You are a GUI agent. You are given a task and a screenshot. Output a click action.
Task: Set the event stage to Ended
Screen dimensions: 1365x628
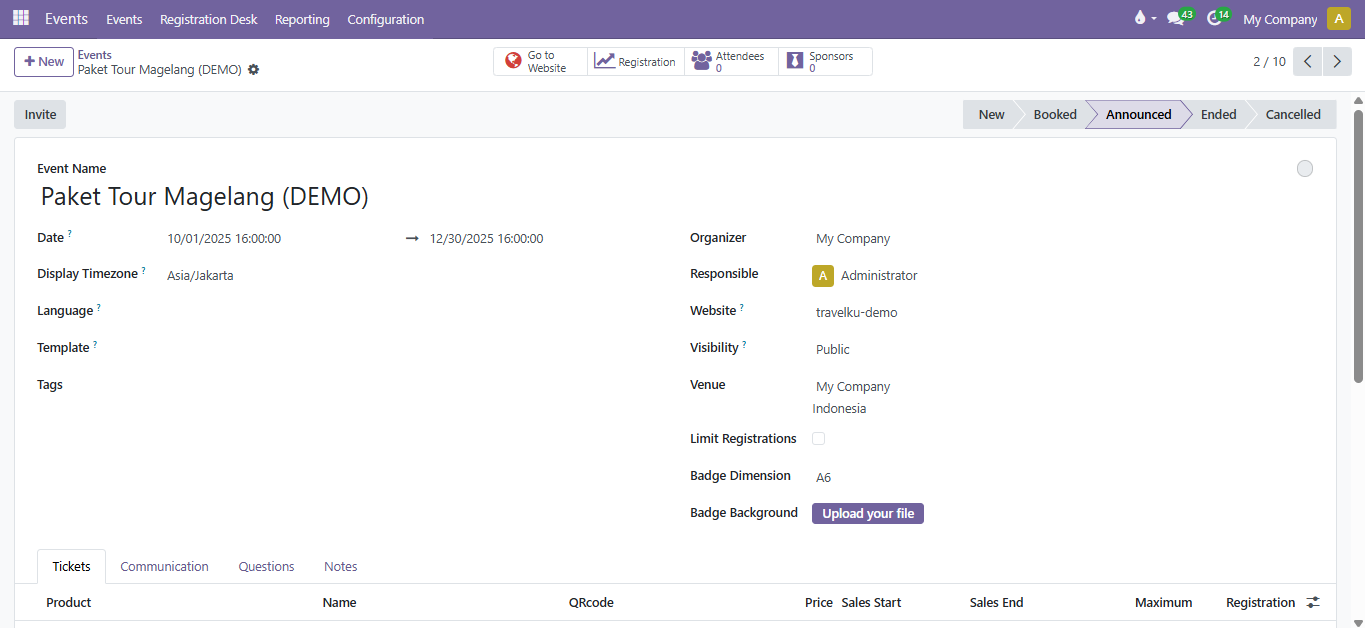pos(1218,115)
